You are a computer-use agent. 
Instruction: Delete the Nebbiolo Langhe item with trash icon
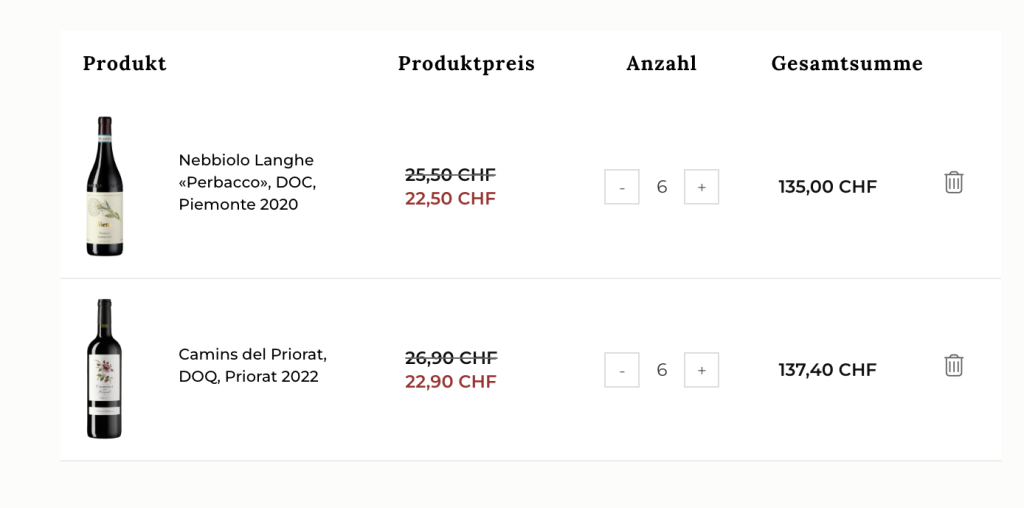click(953, 182)
